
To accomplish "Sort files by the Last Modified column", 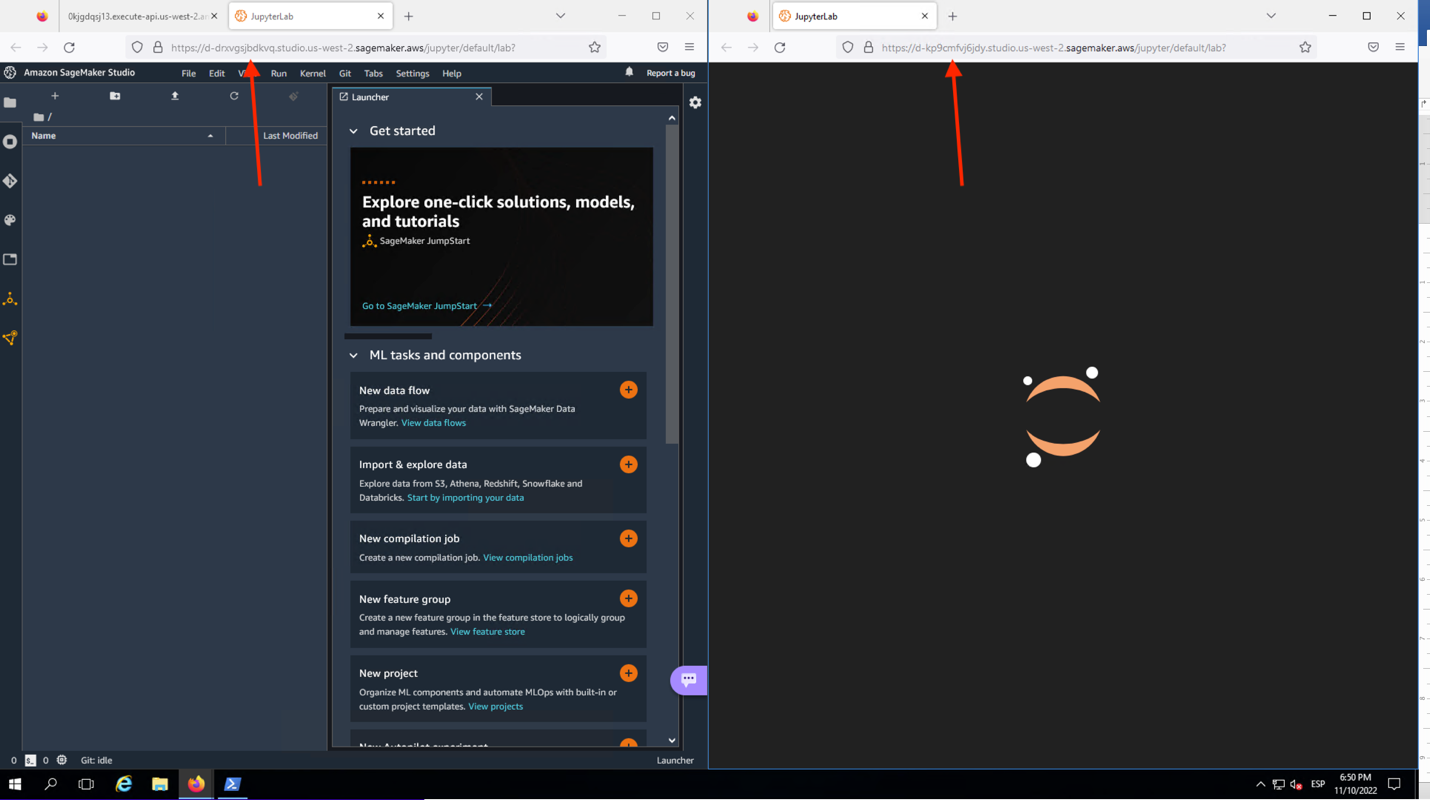I will coord(277,136).
